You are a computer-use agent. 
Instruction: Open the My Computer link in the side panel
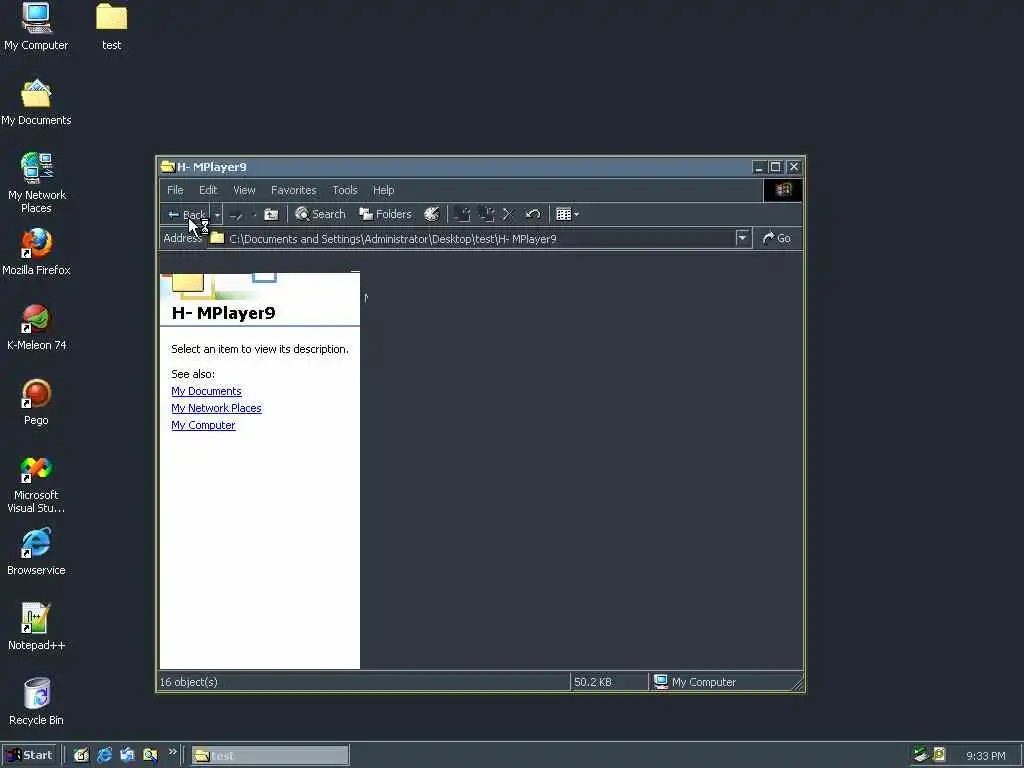(x=203, y=425)
